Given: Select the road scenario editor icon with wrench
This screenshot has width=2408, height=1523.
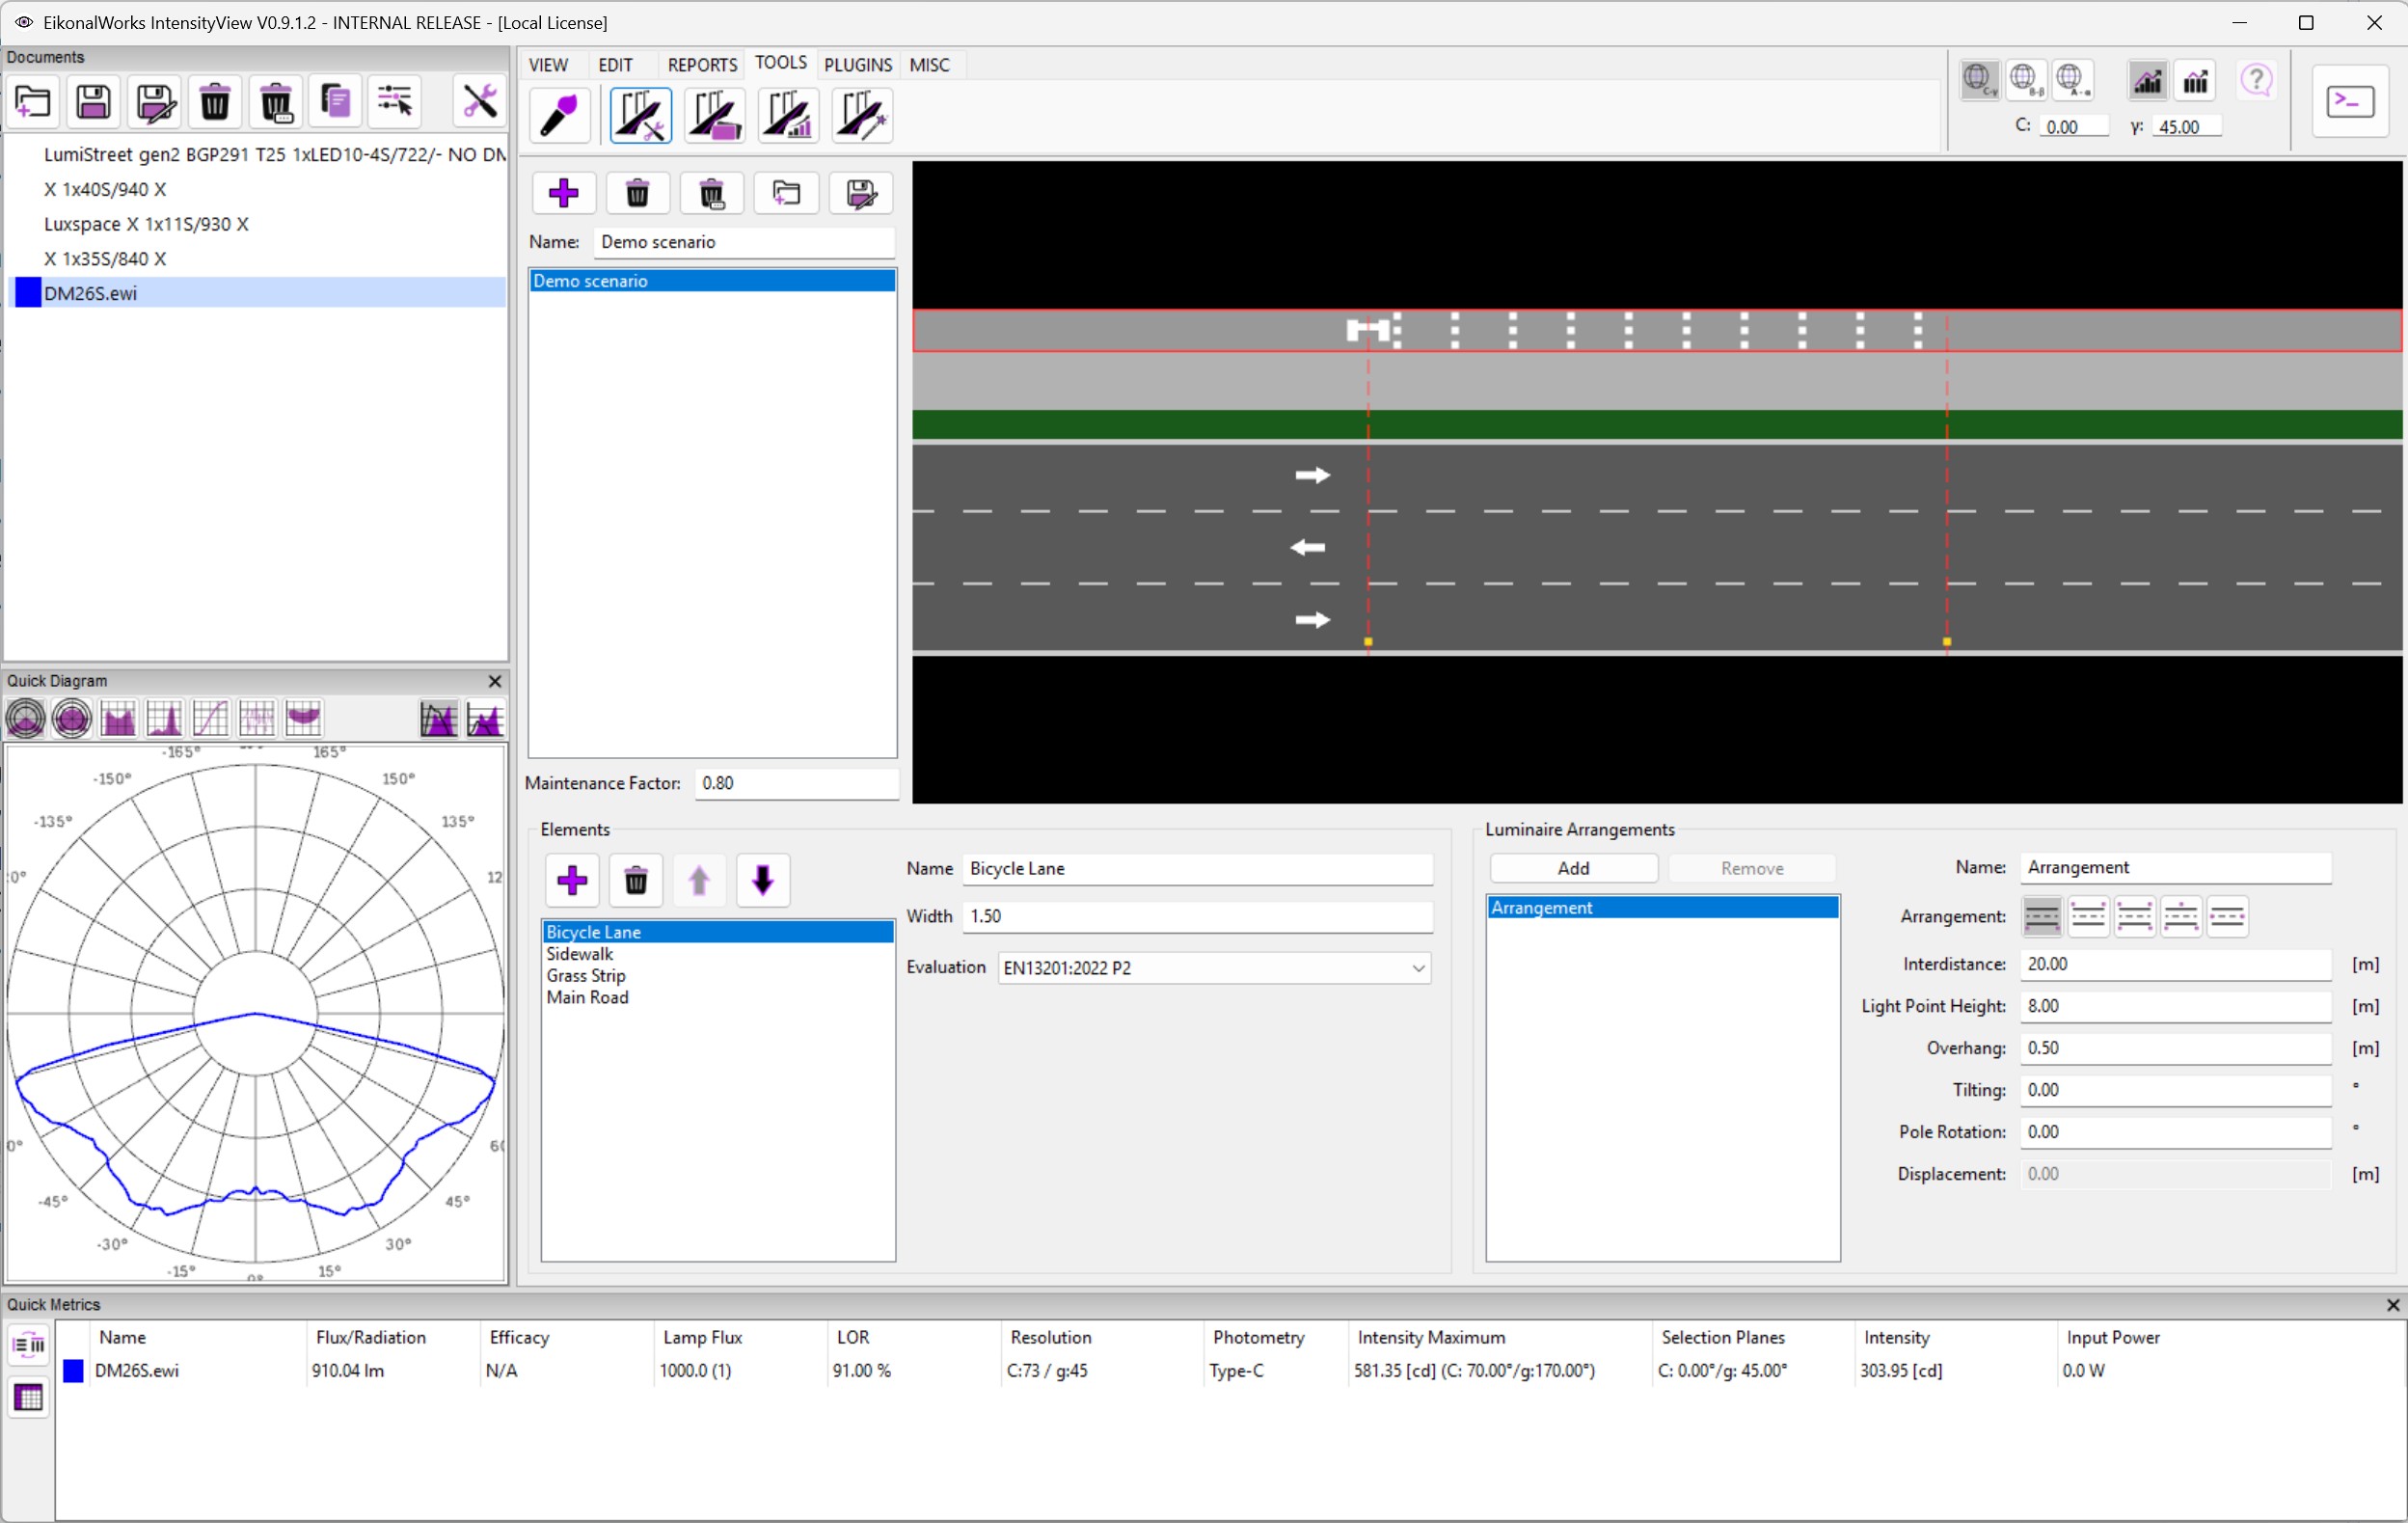Looking at the screenshot, I should coord(640,116).
